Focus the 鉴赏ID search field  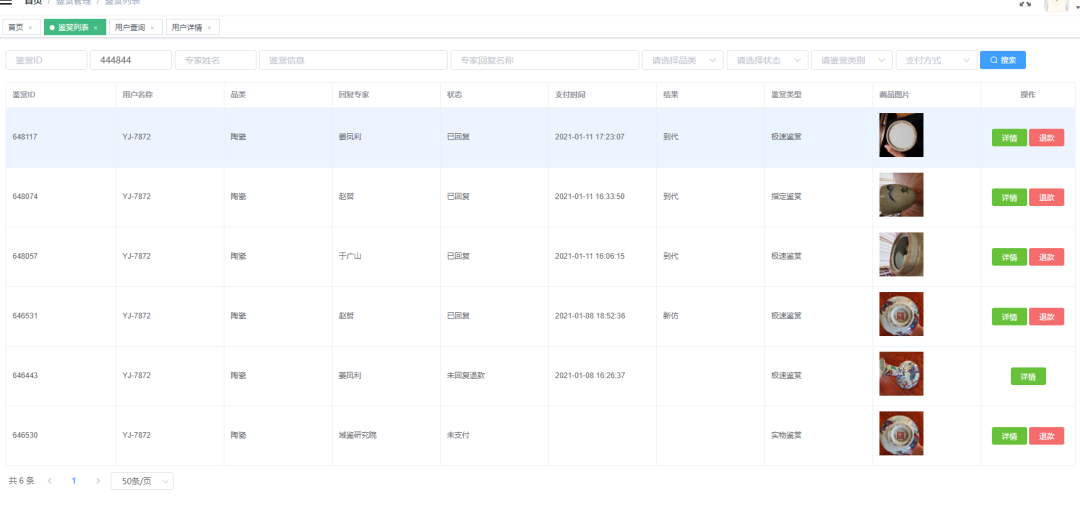click(46, 60)
